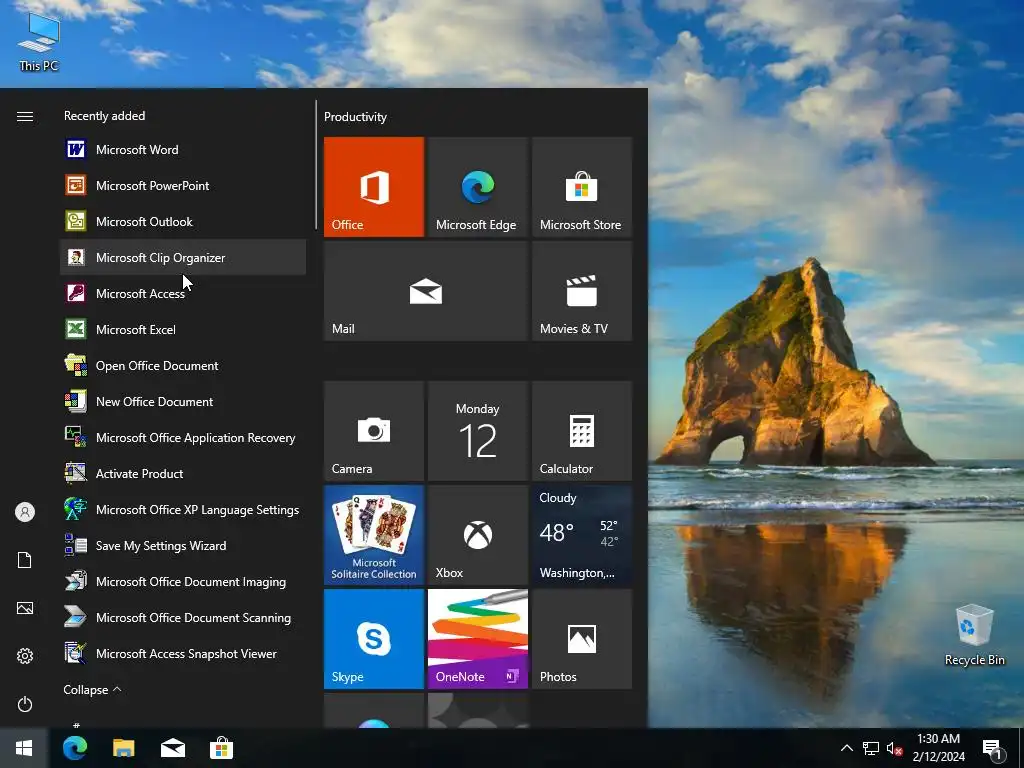Click the Recently added heading
The height and width of the screenshot is (768, 1024).
104,116
